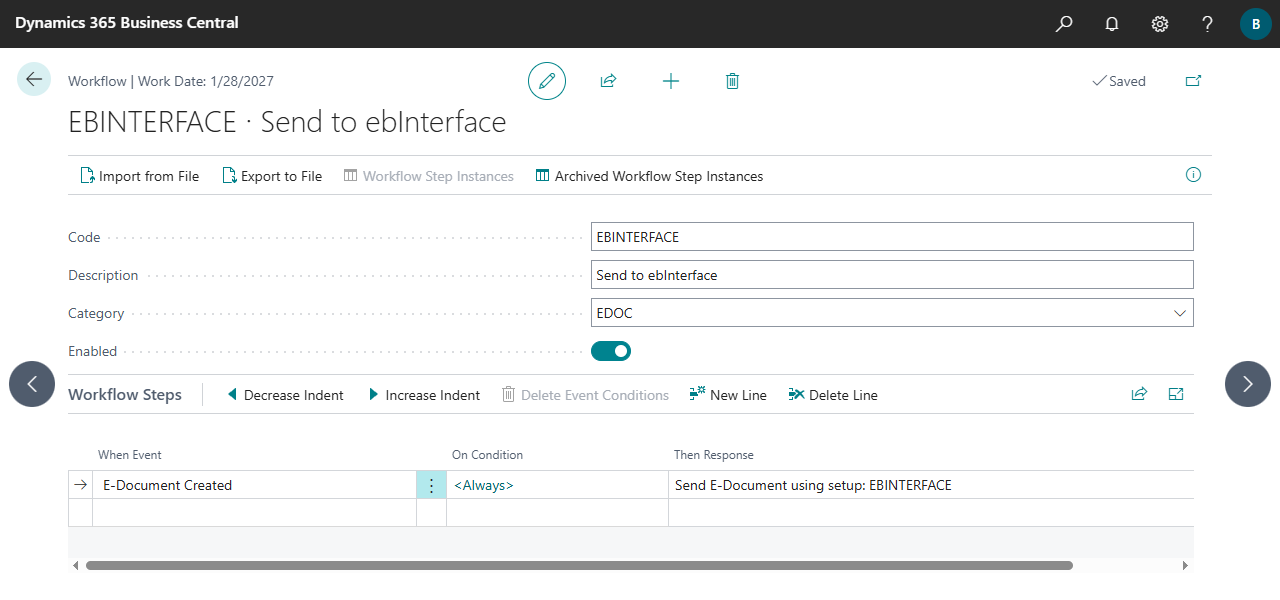1280x600 pixels.
Task: Click Delete Line
Action: click(833, 395)
